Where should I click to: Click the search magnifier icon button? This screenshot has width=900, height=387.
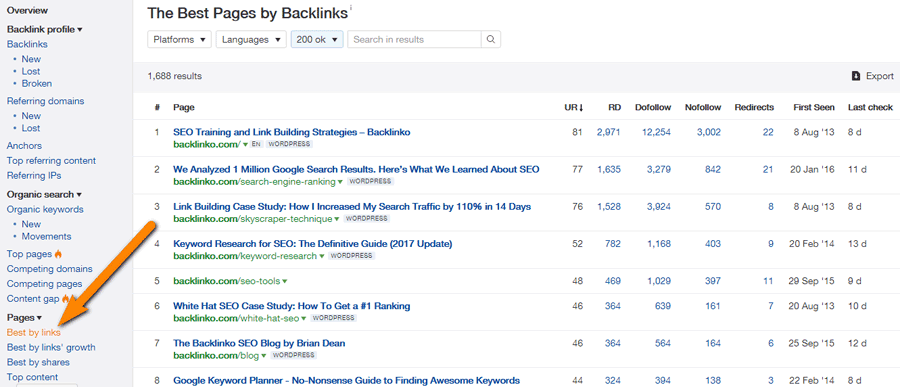(491, 40)
